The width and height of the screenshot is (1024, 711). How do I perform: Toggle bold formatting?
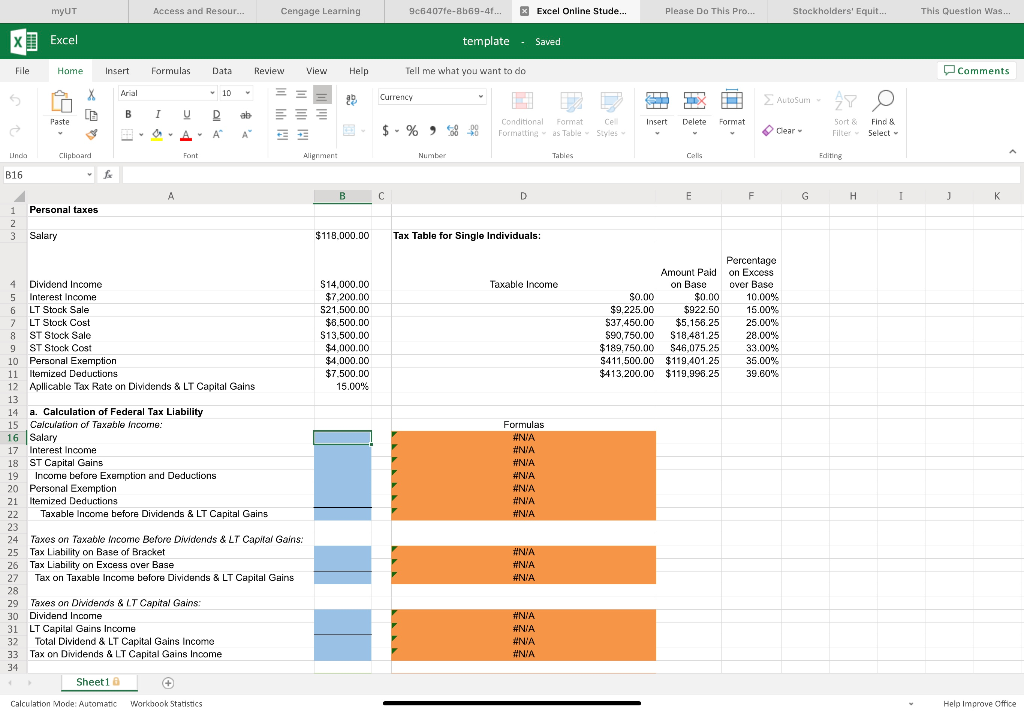point(129,114)
